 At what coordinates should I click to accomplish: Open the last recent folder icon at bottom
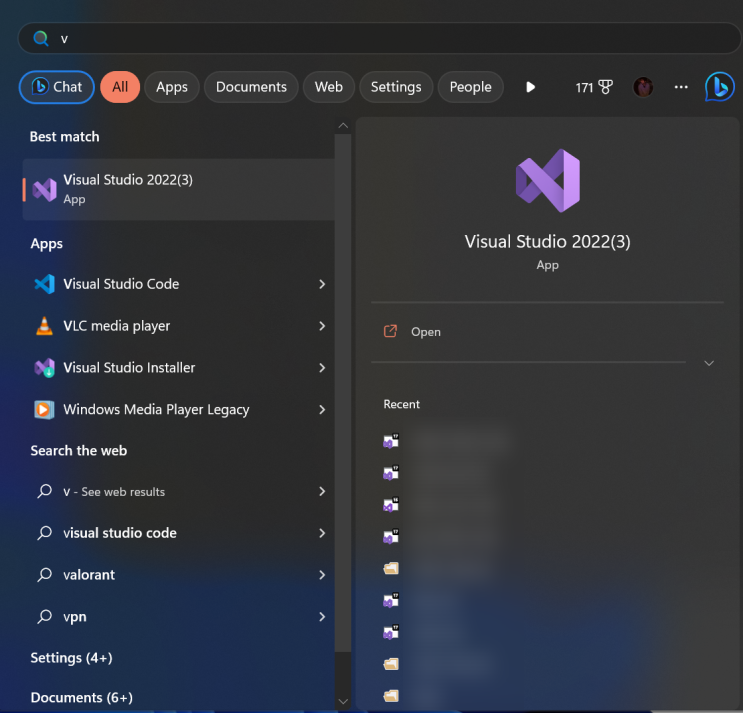coord(391,695)
